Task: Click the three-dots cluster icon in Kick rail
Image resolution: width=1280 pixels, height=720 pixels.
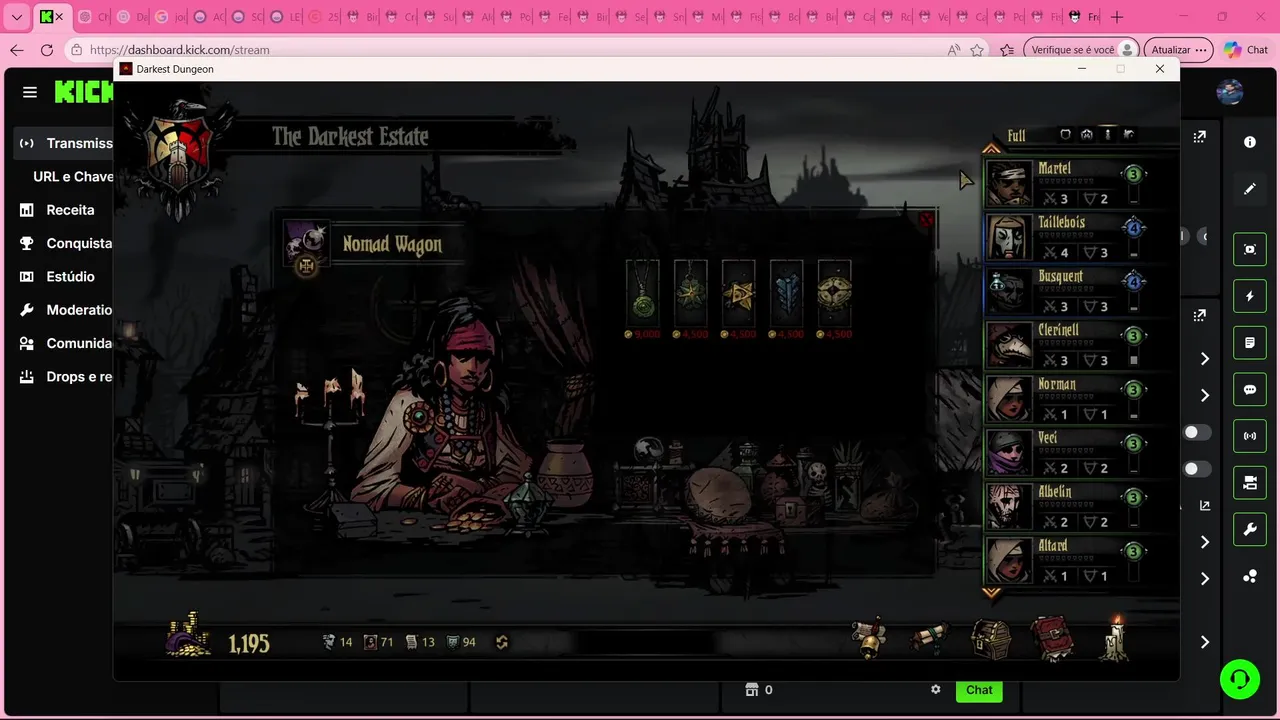Action: click(1250, 576)
